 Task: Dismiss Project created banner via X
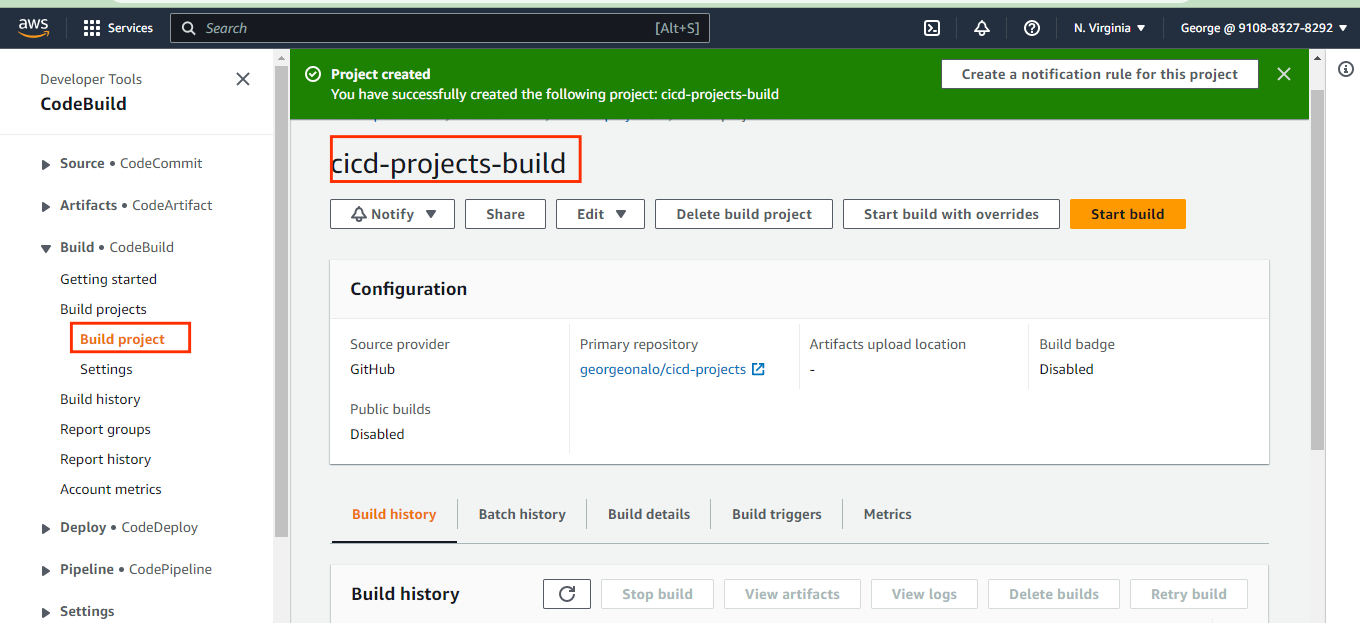coord(1284,73)
